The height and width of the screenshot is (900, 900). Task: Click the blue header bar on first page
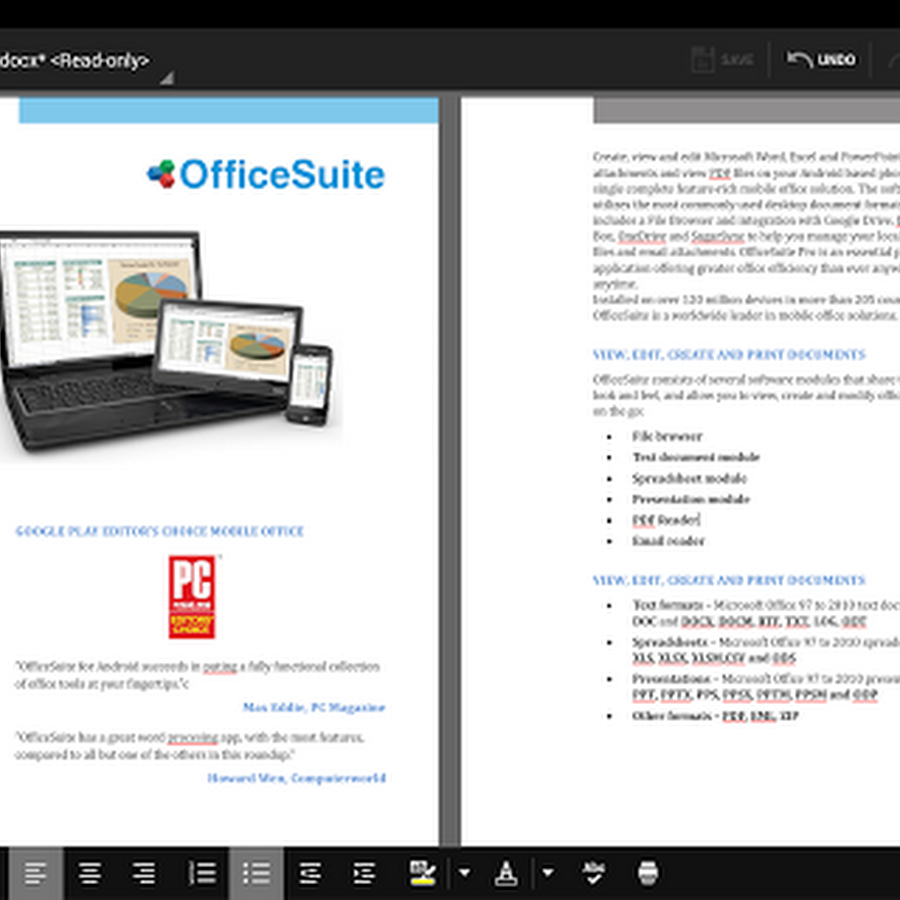(228, 110)
